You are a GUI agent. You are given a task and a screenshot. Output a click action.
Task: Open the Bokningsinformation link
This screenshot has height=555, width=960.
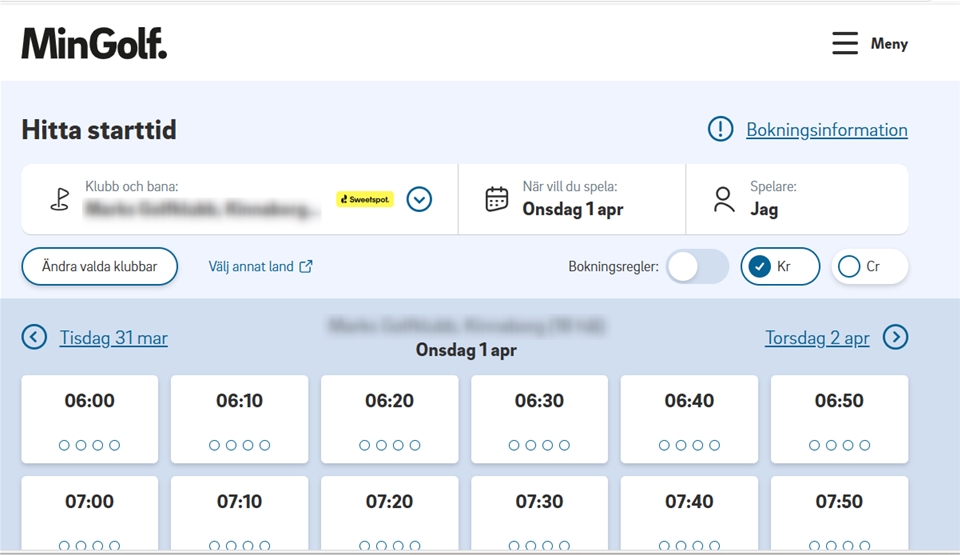pos(826,130)
